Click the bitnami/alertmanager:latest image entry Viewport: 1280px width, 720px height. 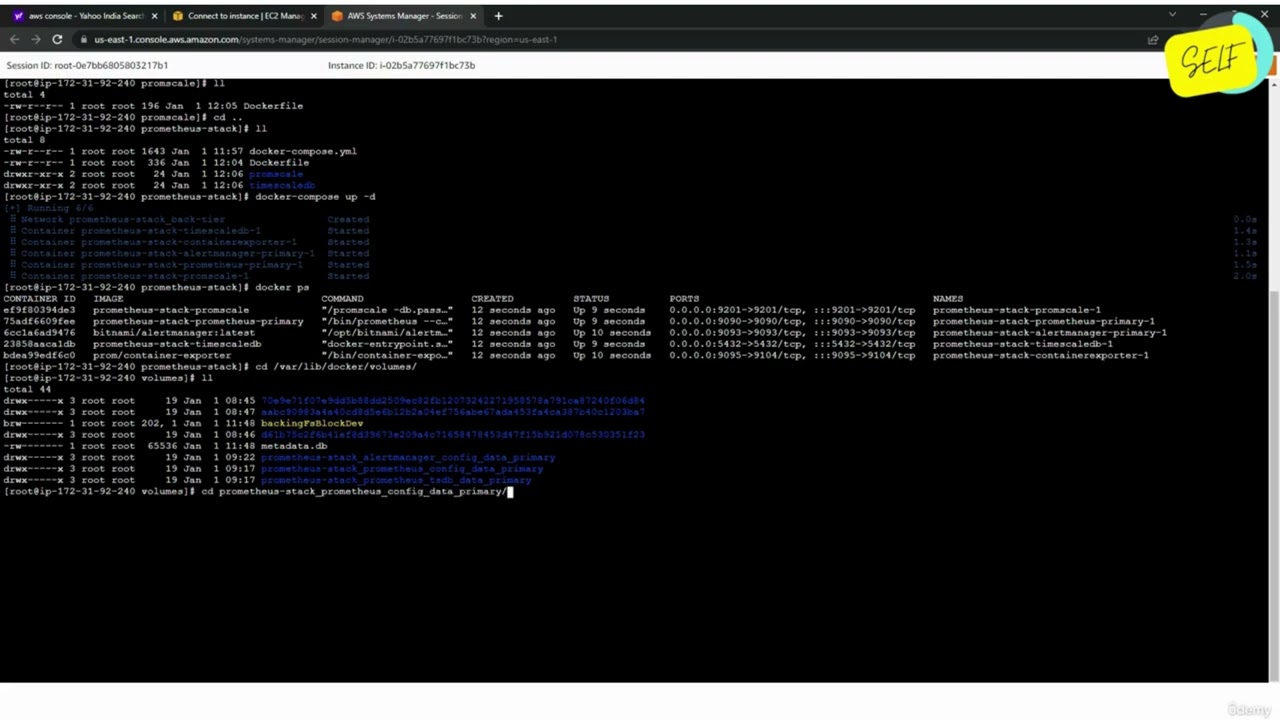pyautogui.click(x=174, y=333)
